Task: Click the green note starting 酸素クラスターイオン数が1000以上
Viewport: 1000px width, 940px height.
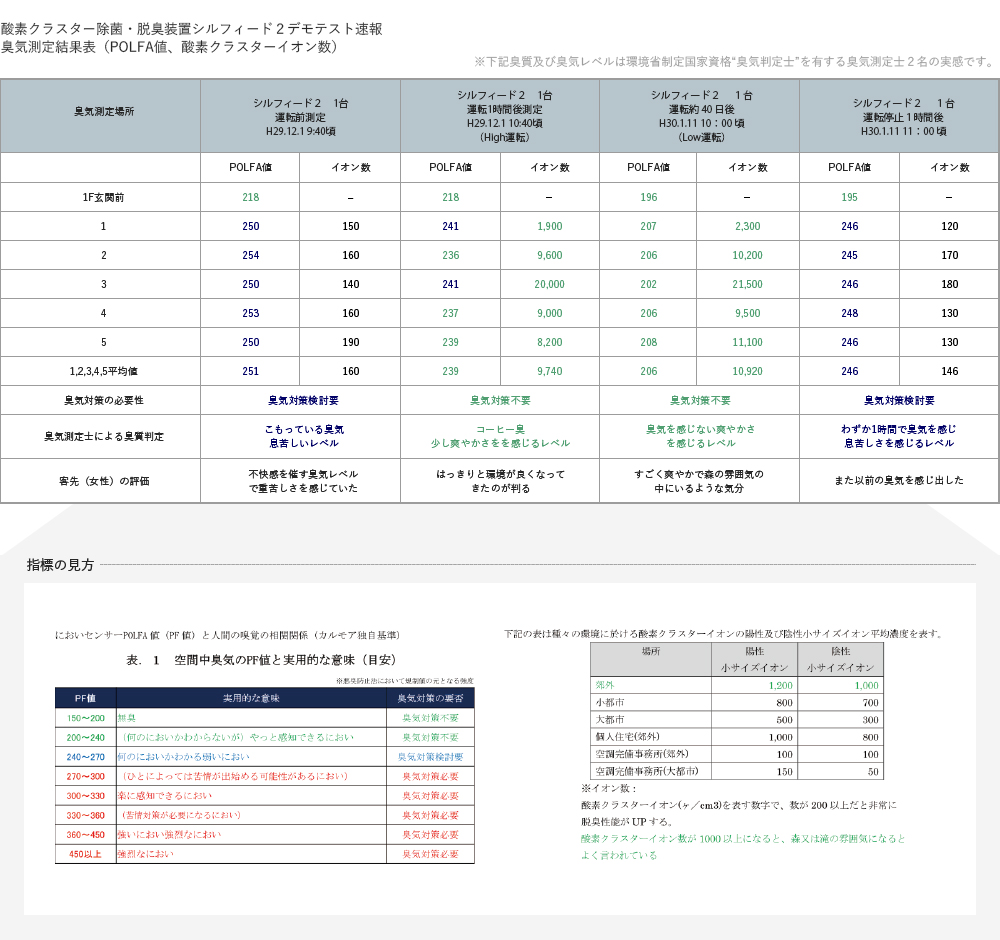Action: pos(743,847)
